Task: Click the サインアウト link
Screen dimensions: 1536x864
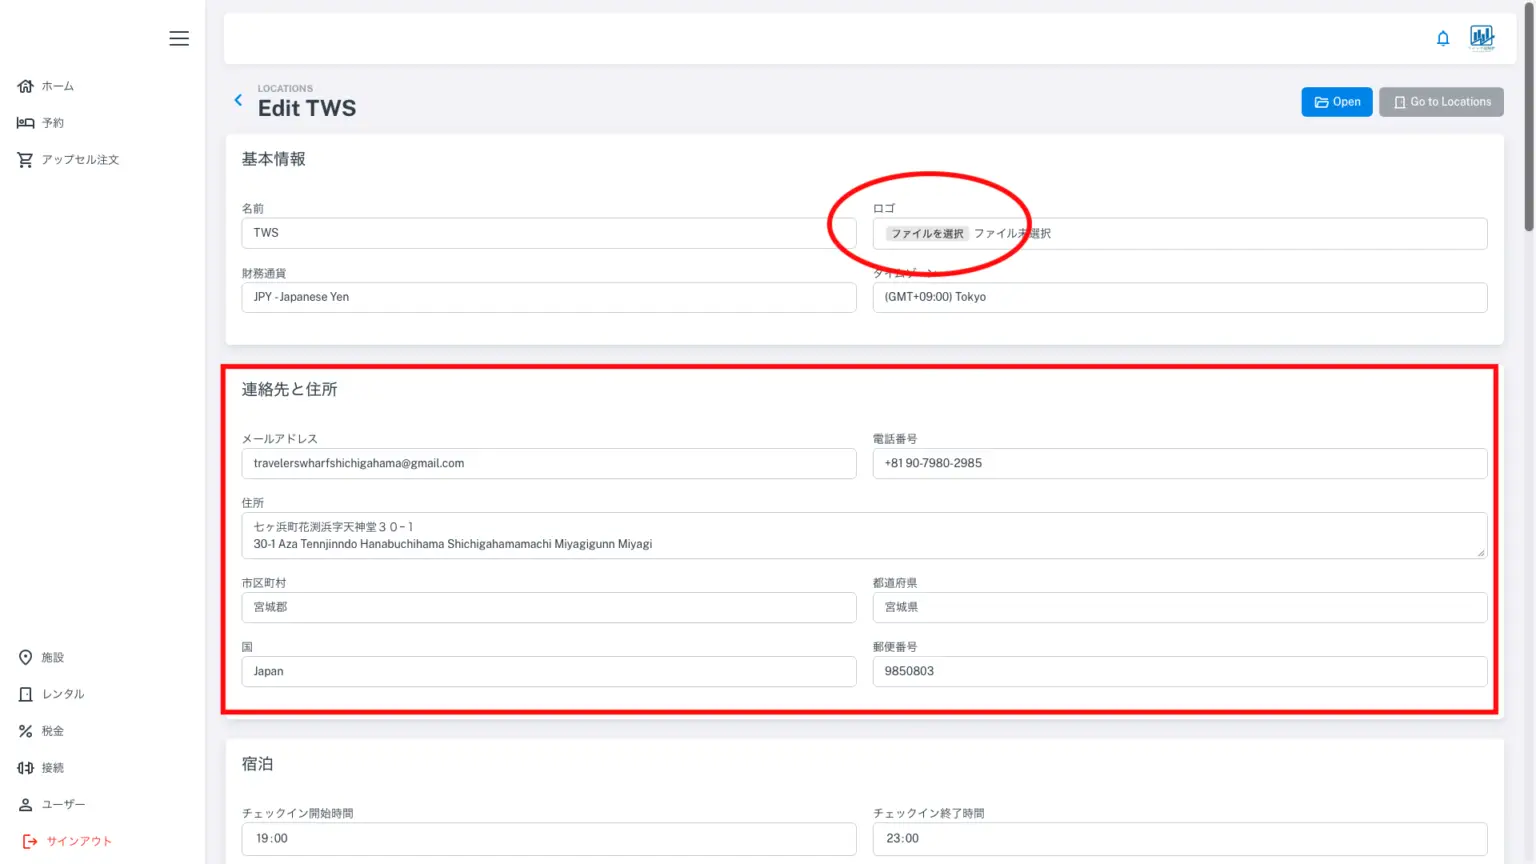Action: click(78, 841)
